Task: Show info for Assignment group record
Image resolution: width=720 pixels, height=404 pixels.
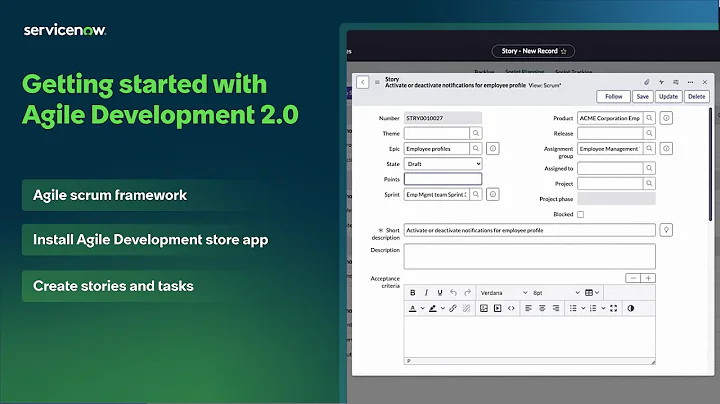Action: click(x=666, y=148)
